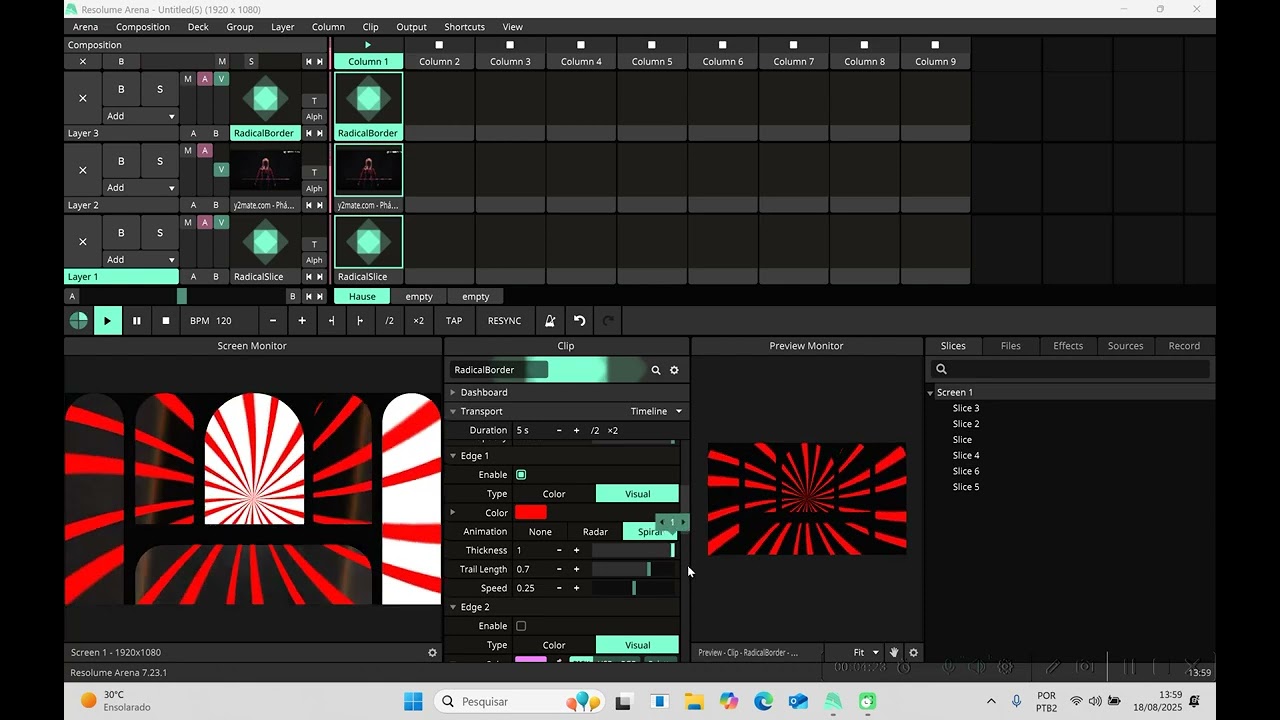Bypass Layer 3 with the B toggle
1280x720 pixels.
click(122, 89)
